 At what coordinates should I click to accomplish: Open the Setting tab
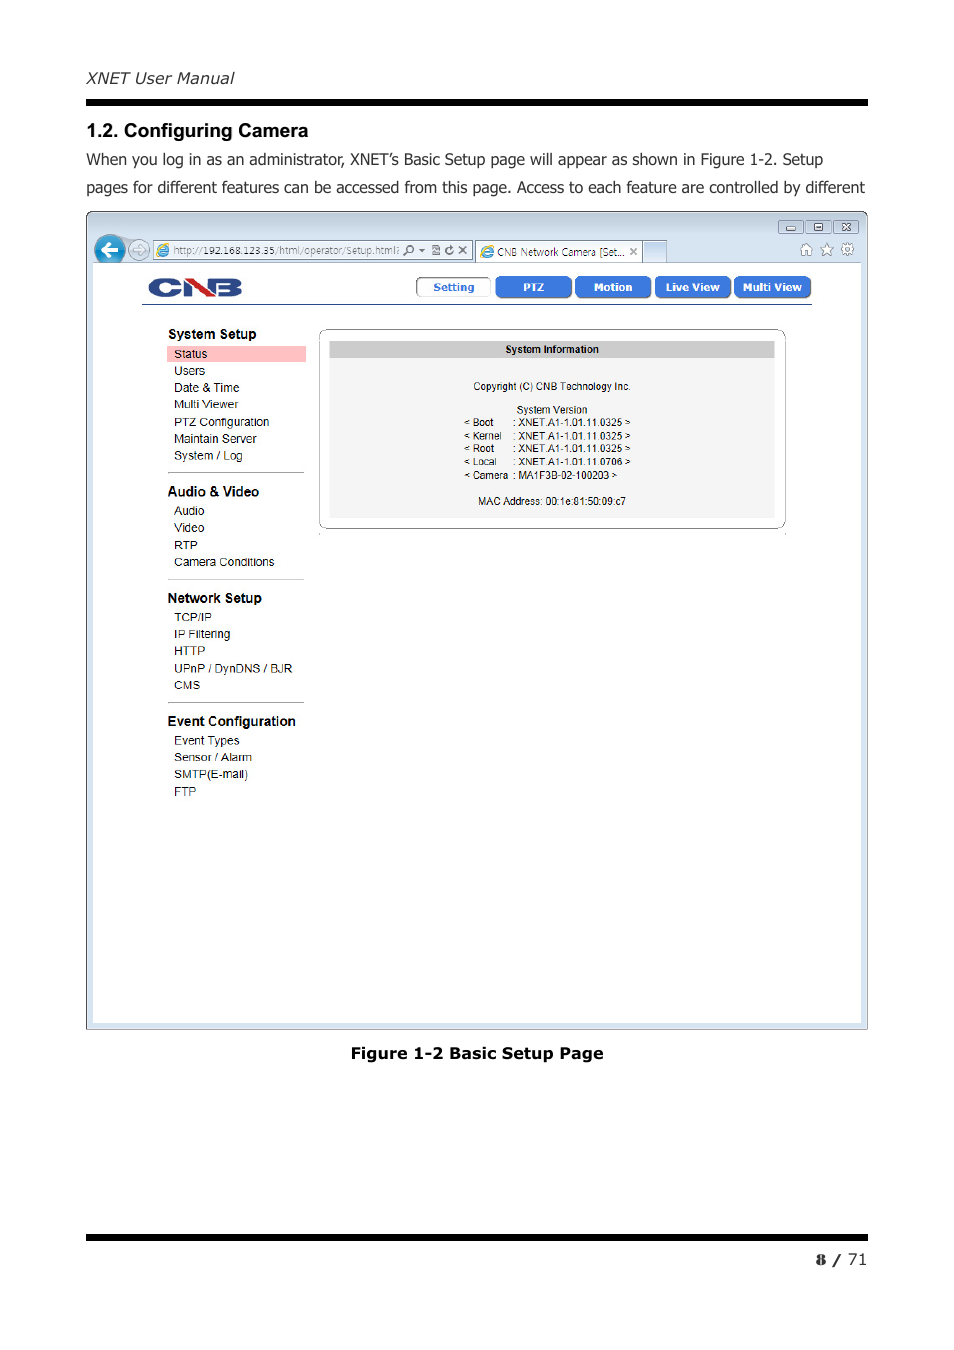point(454,287)
